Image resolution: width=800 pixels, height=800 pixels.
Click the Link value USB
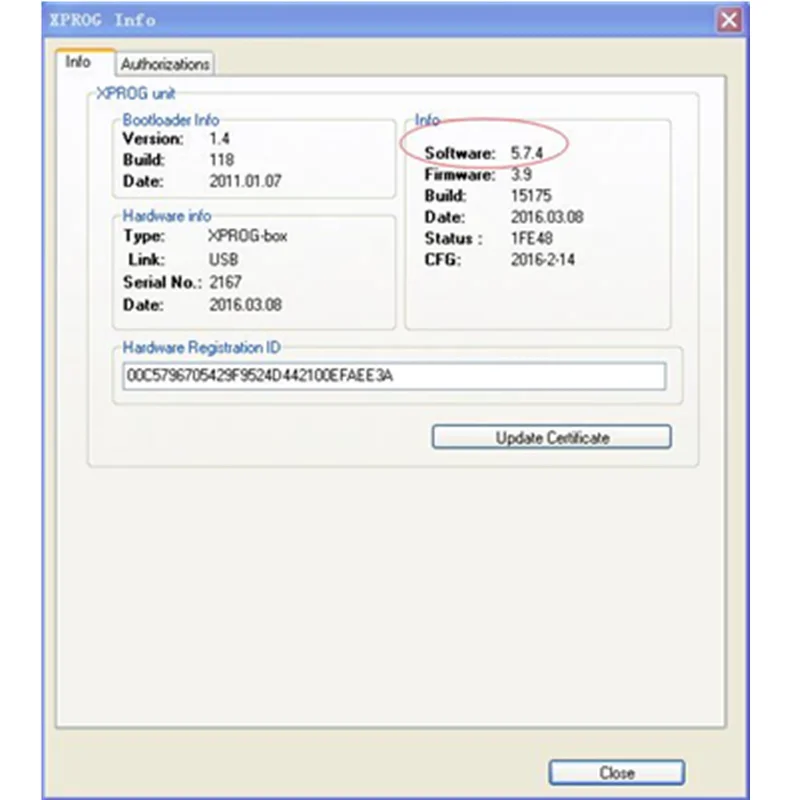click(223, 259)
